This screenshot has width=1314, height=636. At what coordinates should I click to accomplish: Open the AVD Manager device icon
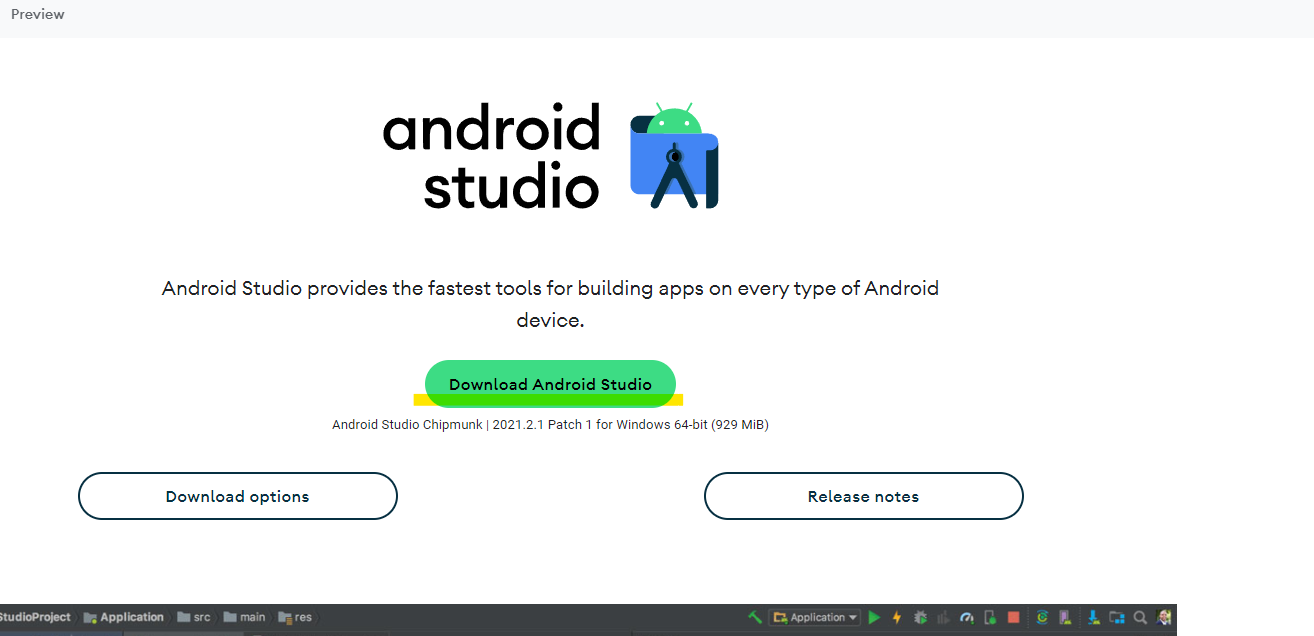click(x=1064, y=617)
